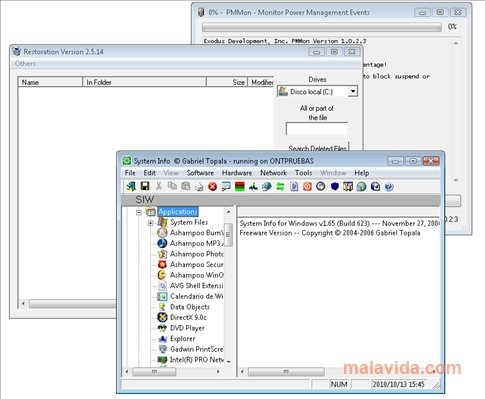485x399 pixels.
Task: Click the clock icon in SIW toolbar
Action: pos(321,187)
